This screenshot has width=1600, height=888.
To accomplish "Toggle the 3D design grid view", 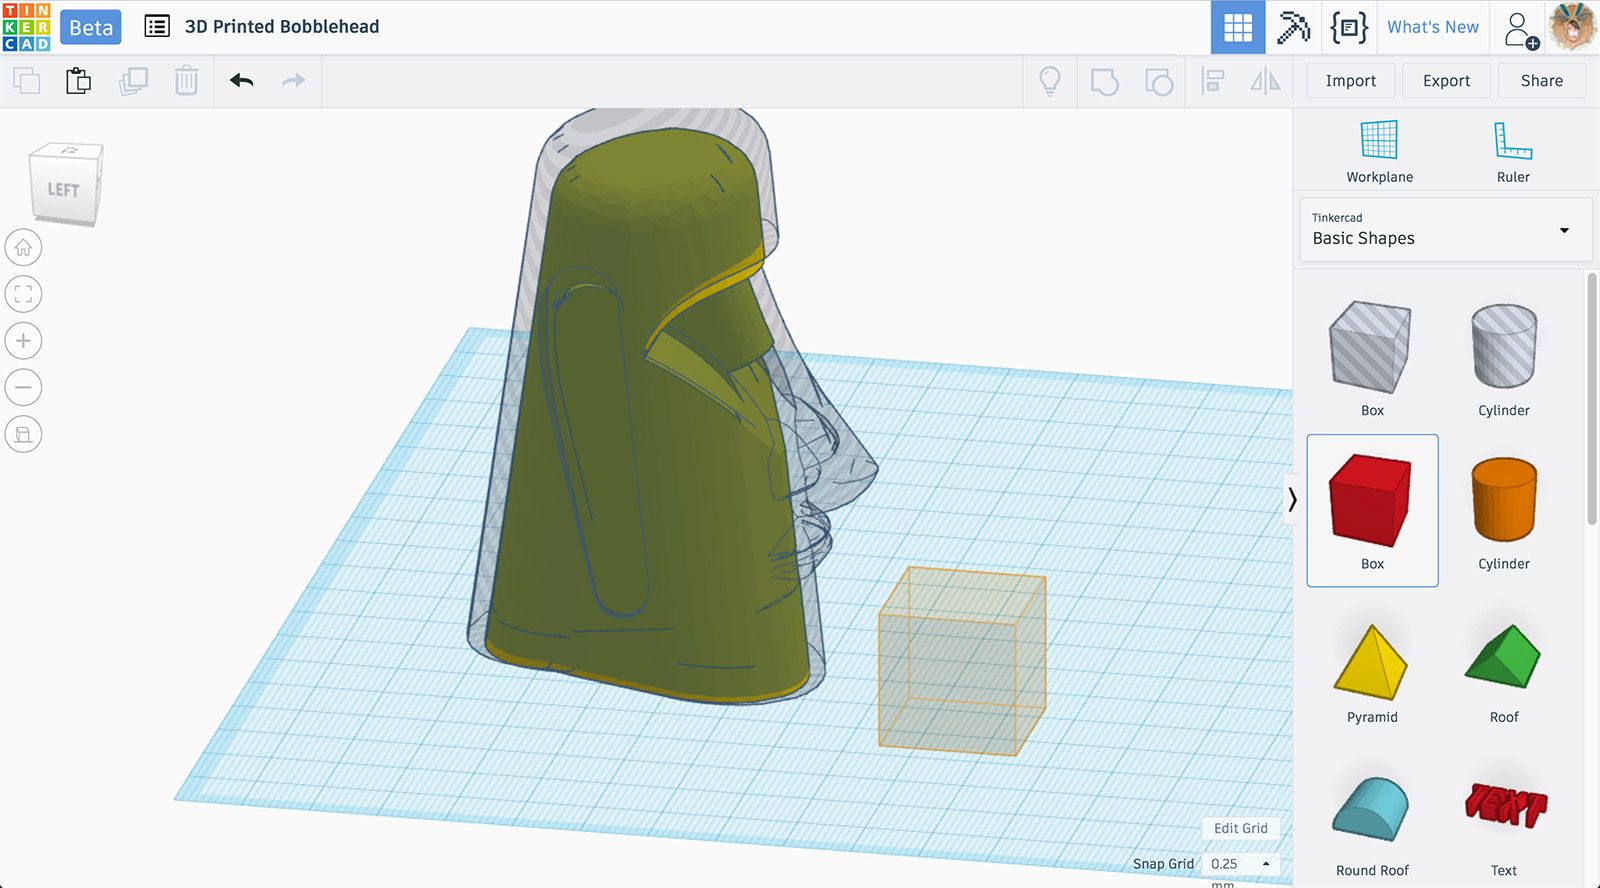I will point(1237,27).
